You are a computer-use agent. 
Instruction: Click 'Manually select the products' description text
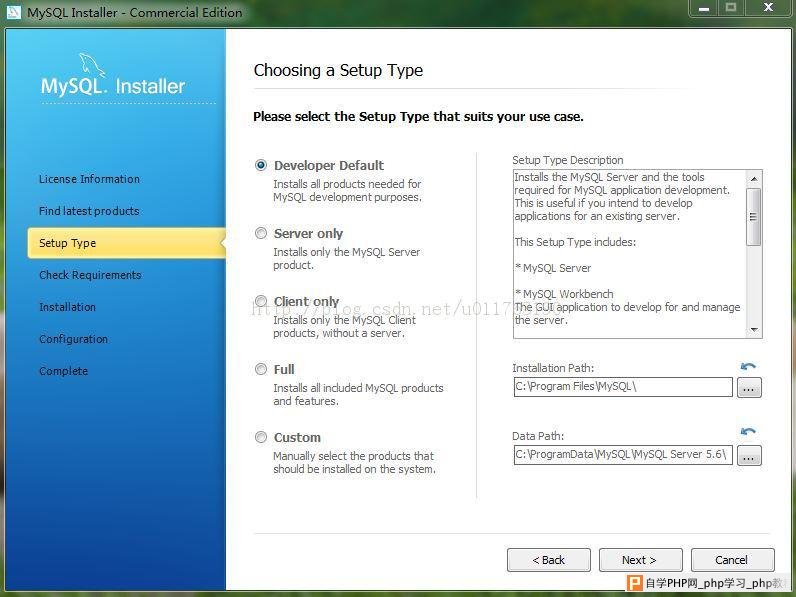click(x=354, y=462)
